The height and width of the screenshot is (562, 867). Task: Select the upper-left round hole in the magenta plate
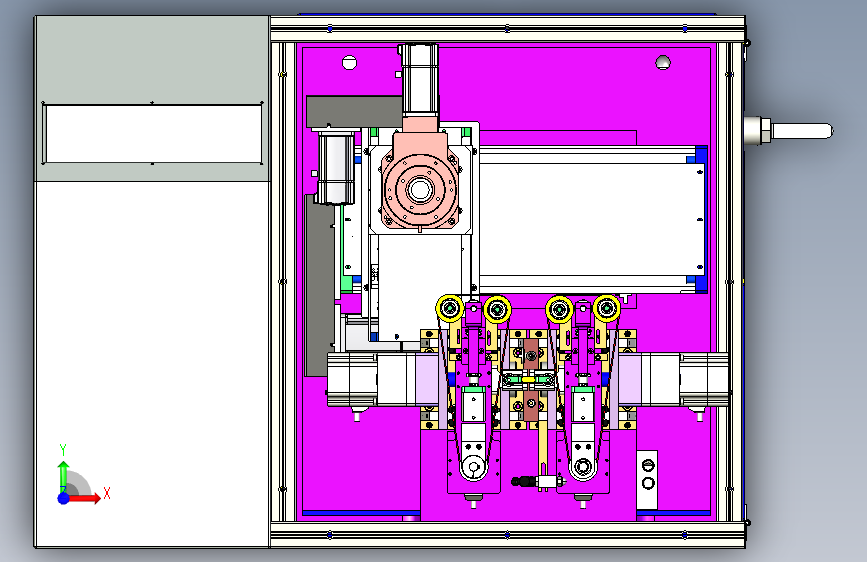click(x=349, y=63)
